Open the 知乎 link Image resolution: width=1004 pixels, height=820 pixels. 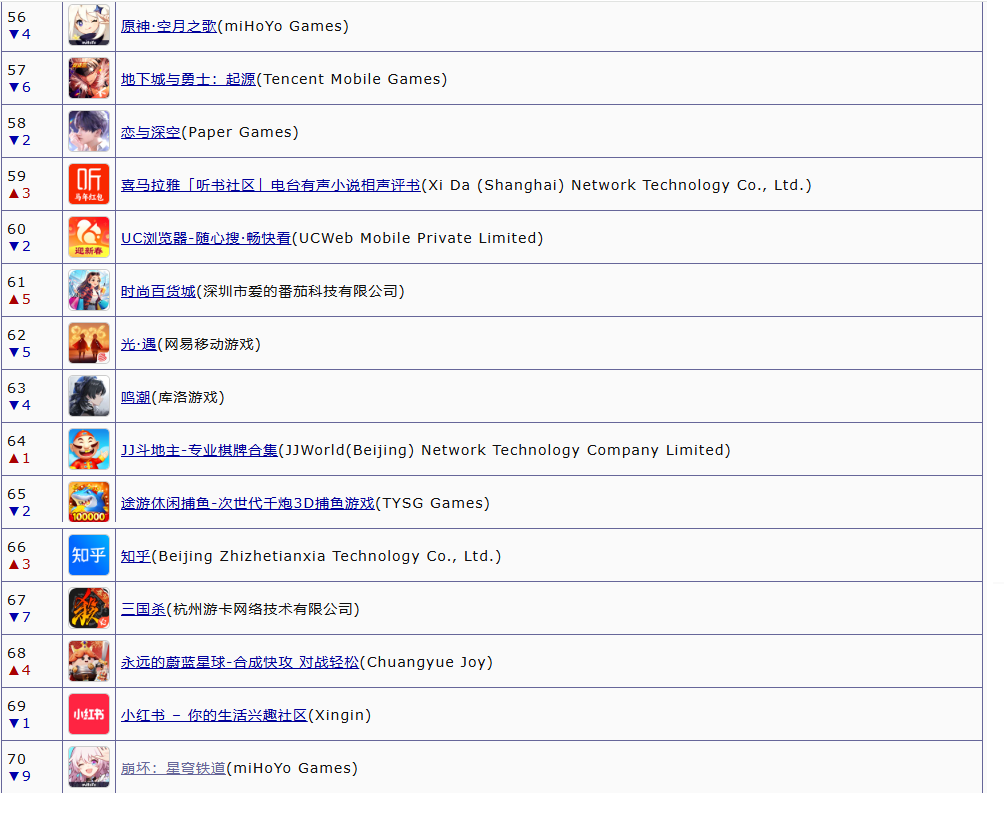136,556
